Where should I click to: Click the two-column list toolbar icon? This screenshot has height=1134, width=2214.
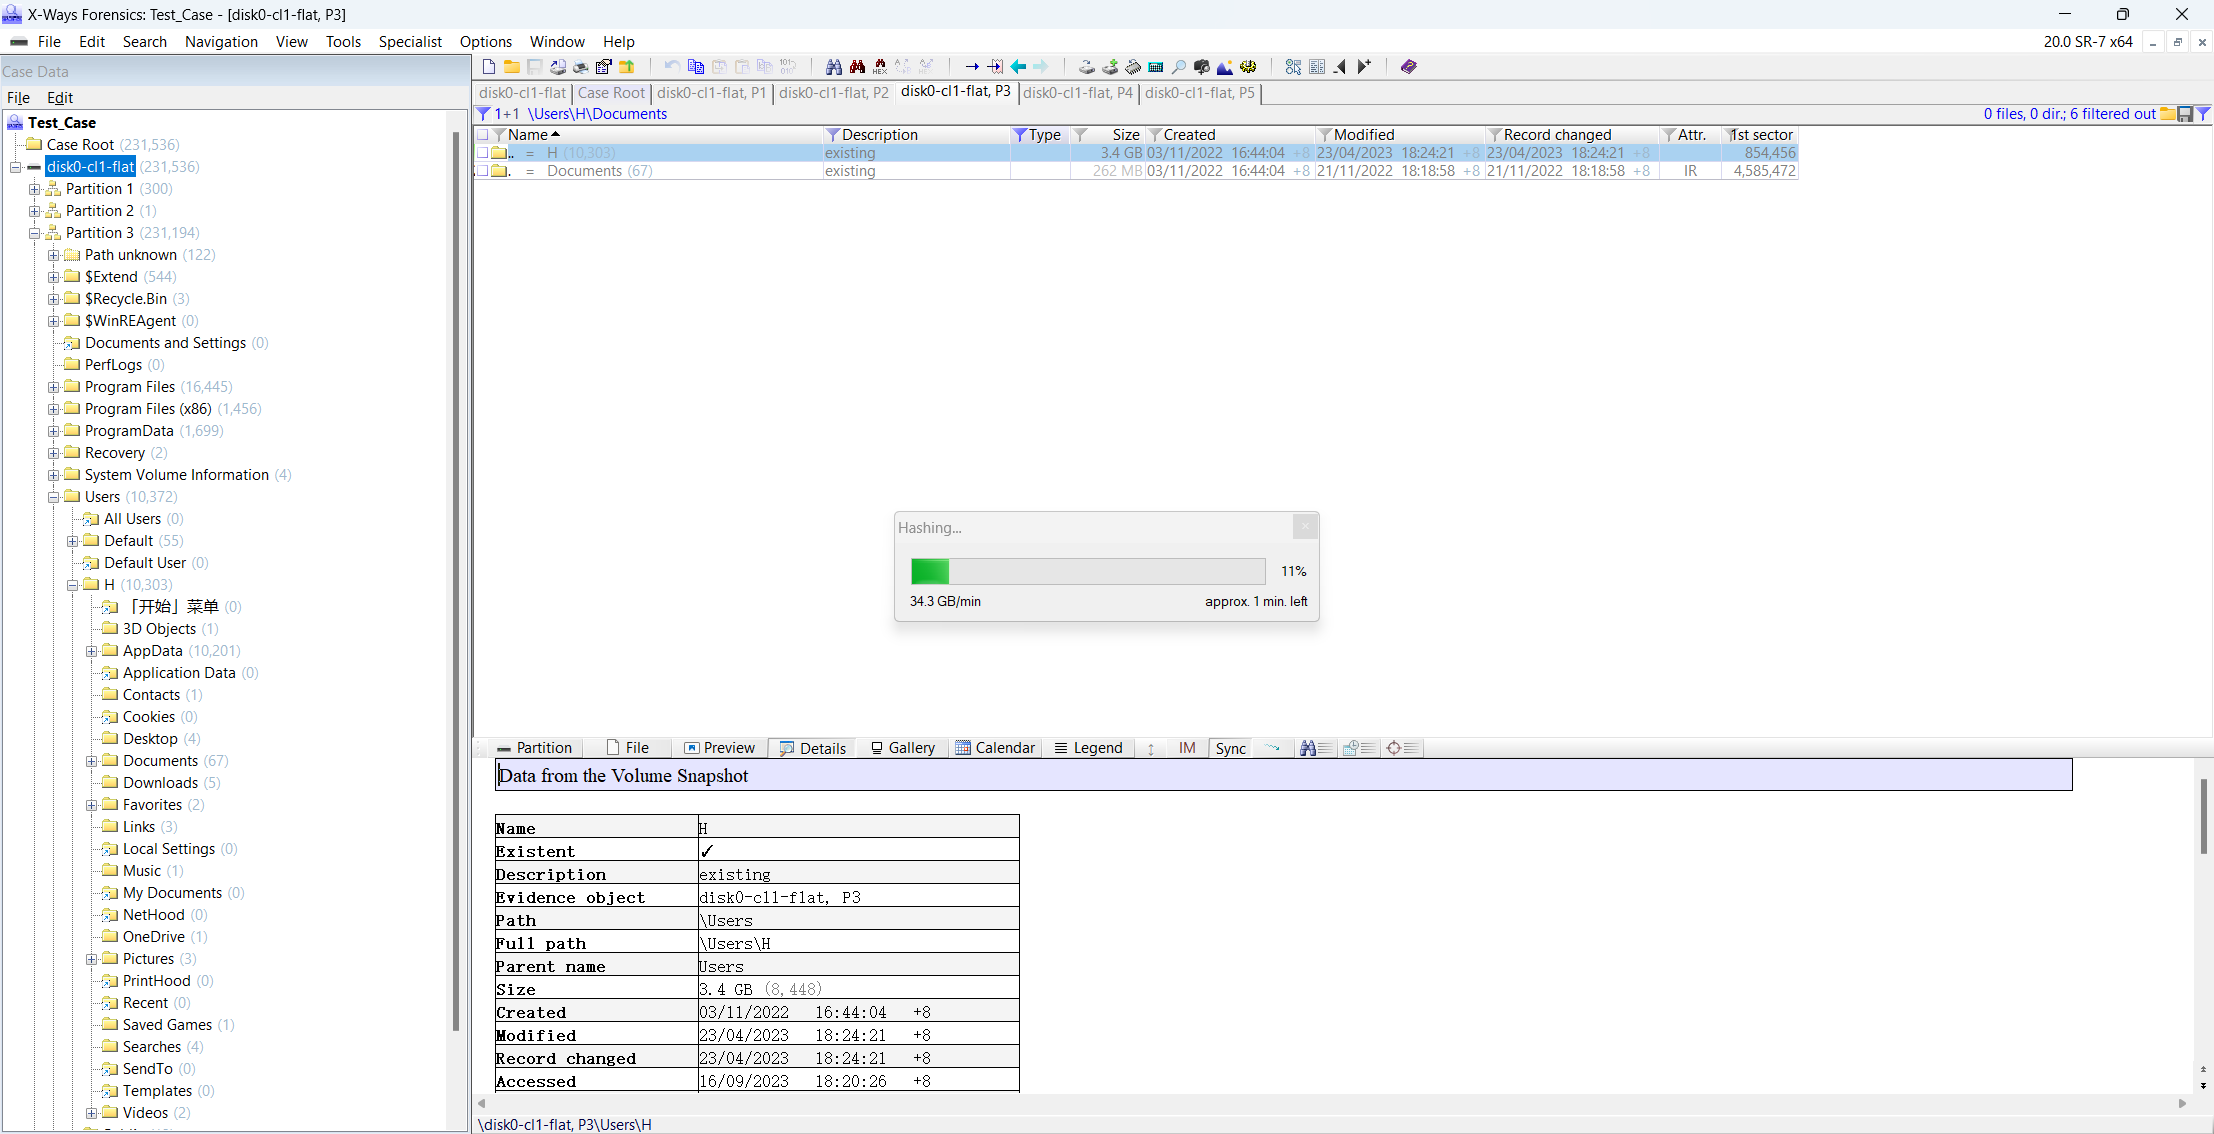point(1317,67)
